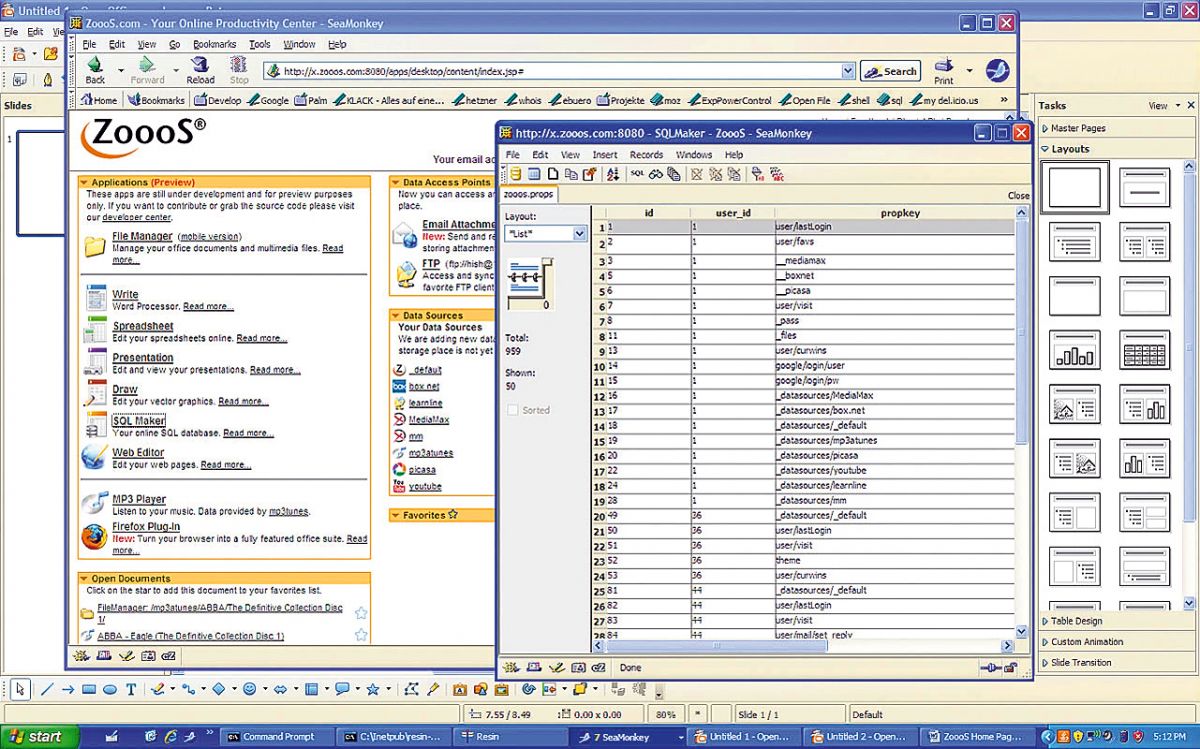Select the zooos.props tab

pyautogui.click(x=530, y=195)
